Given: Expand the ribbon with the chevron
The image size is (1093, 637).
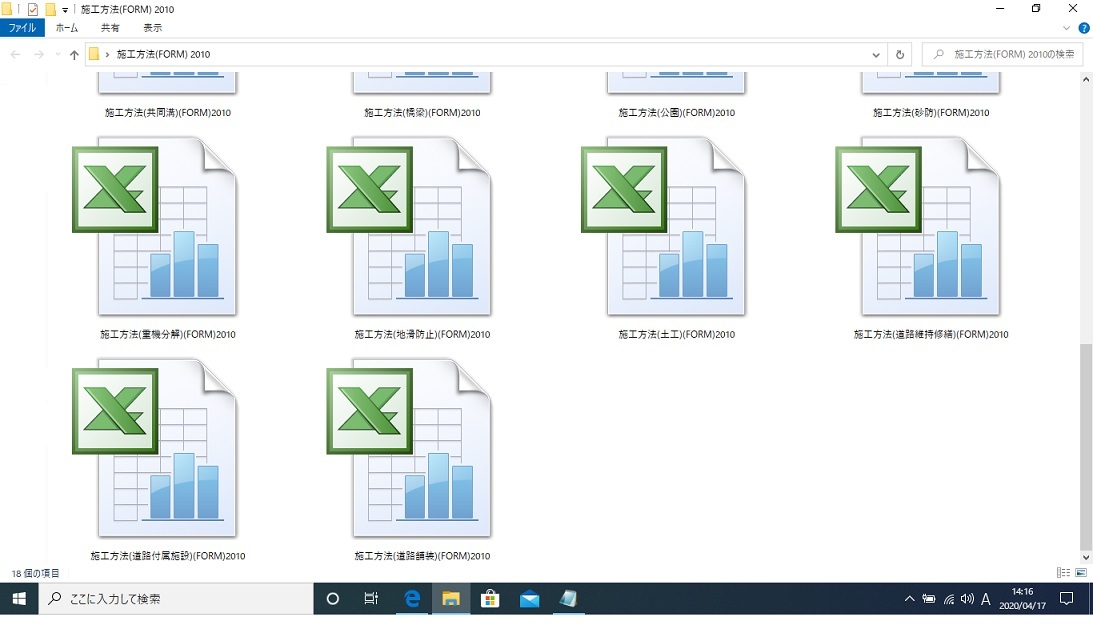Looking at the screenshot, I should tap(1066, 28).
